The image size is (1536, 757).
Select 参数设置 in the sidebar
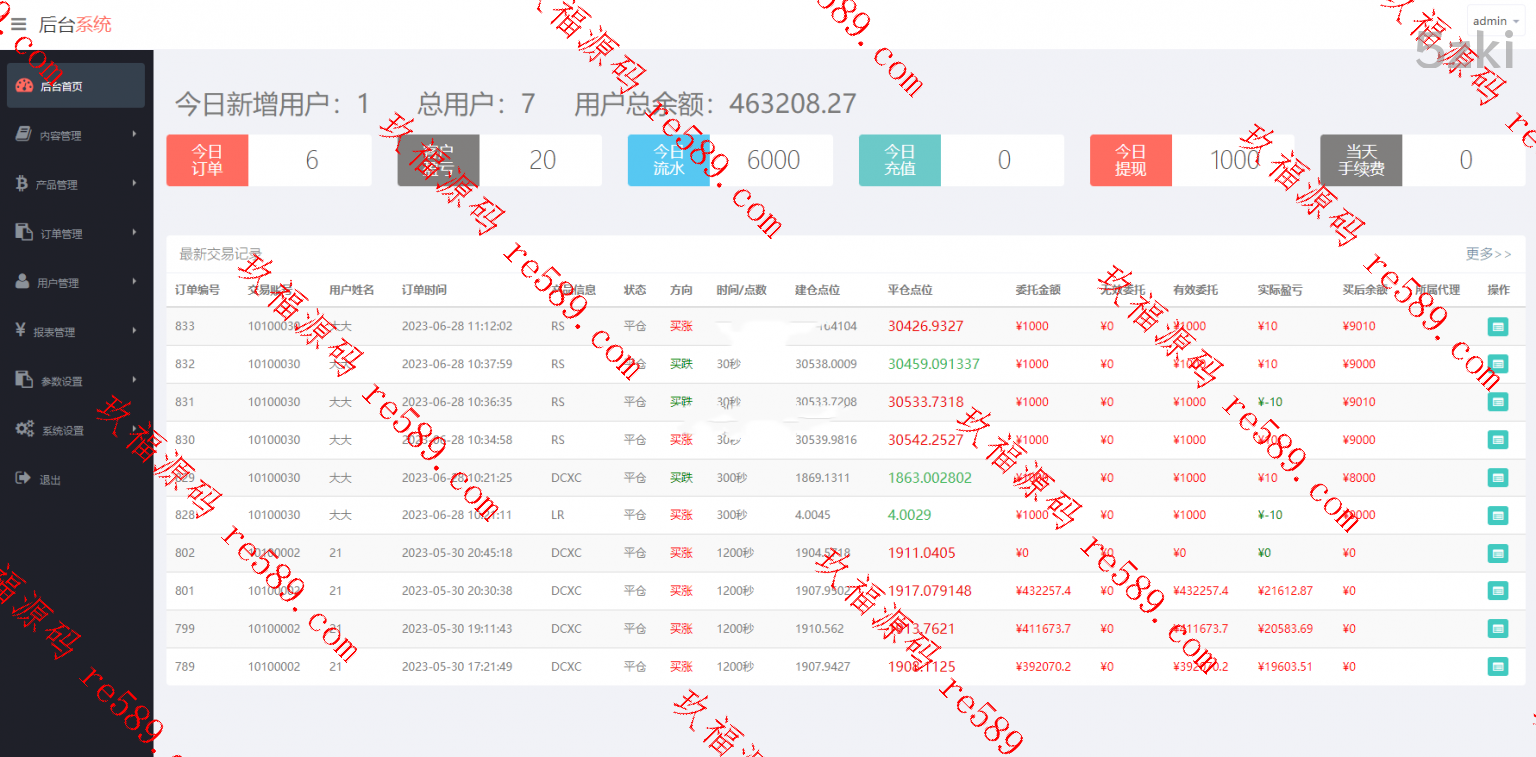61,381
